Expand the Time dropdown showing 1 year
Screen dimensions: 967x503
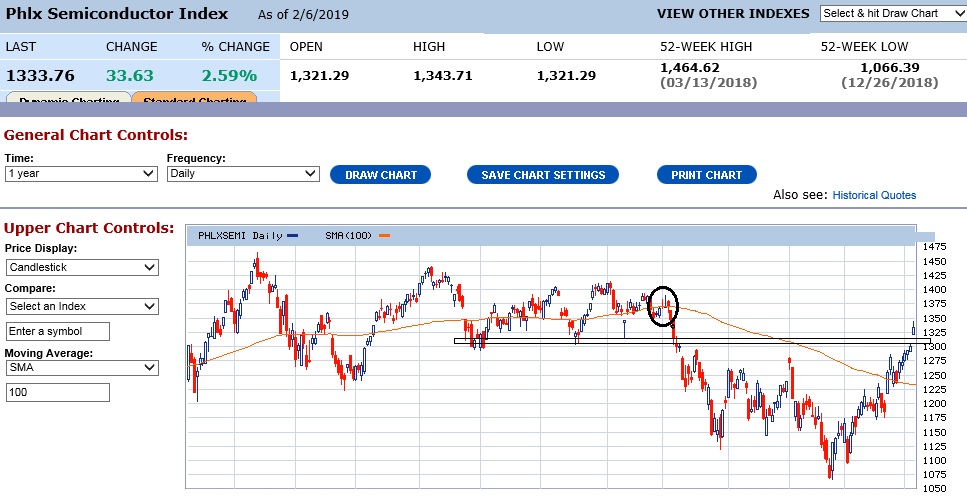tap(81, 174)
